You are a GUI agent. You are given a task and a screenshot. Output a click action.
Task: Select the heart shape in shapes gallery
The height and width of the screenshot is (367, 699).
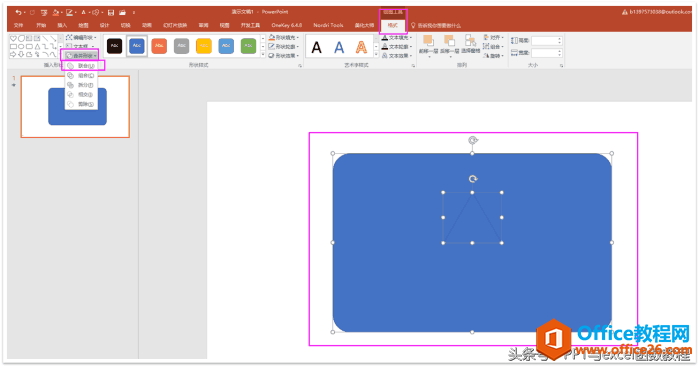pos(13,38)
